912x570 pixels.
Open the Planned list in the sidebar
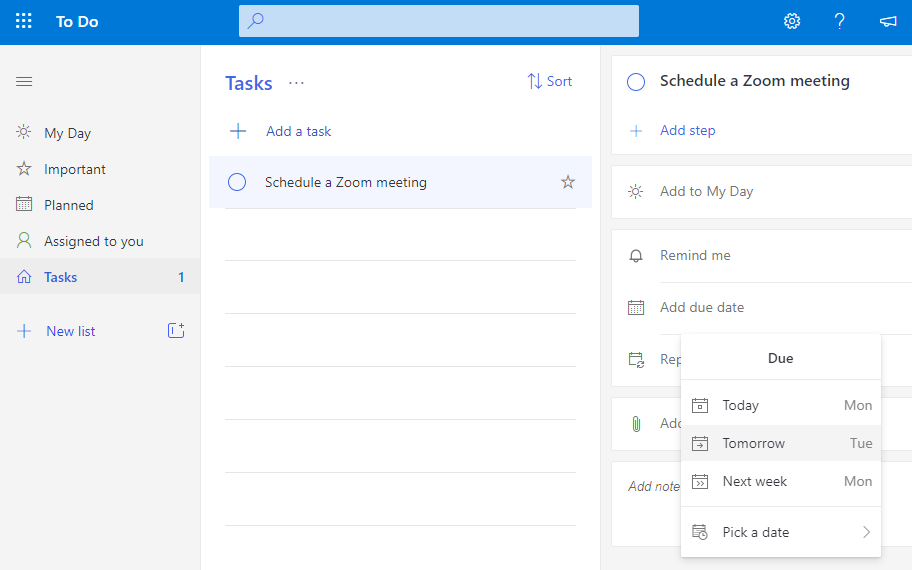point(68,205)
